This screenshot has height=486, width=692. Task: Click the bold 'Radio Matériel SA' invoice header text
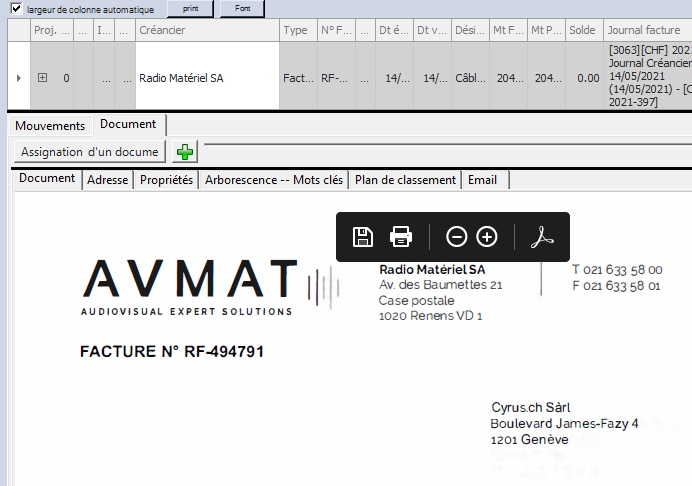tap(432, 269)
